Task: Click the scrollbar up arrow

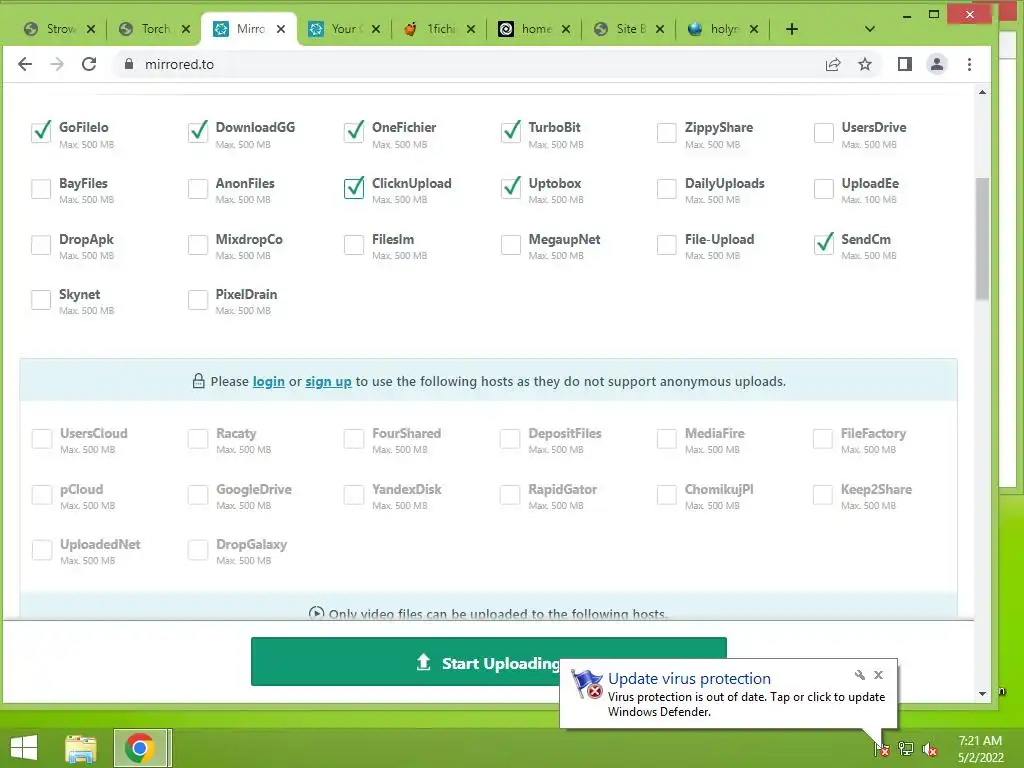Action: point(982,93)
